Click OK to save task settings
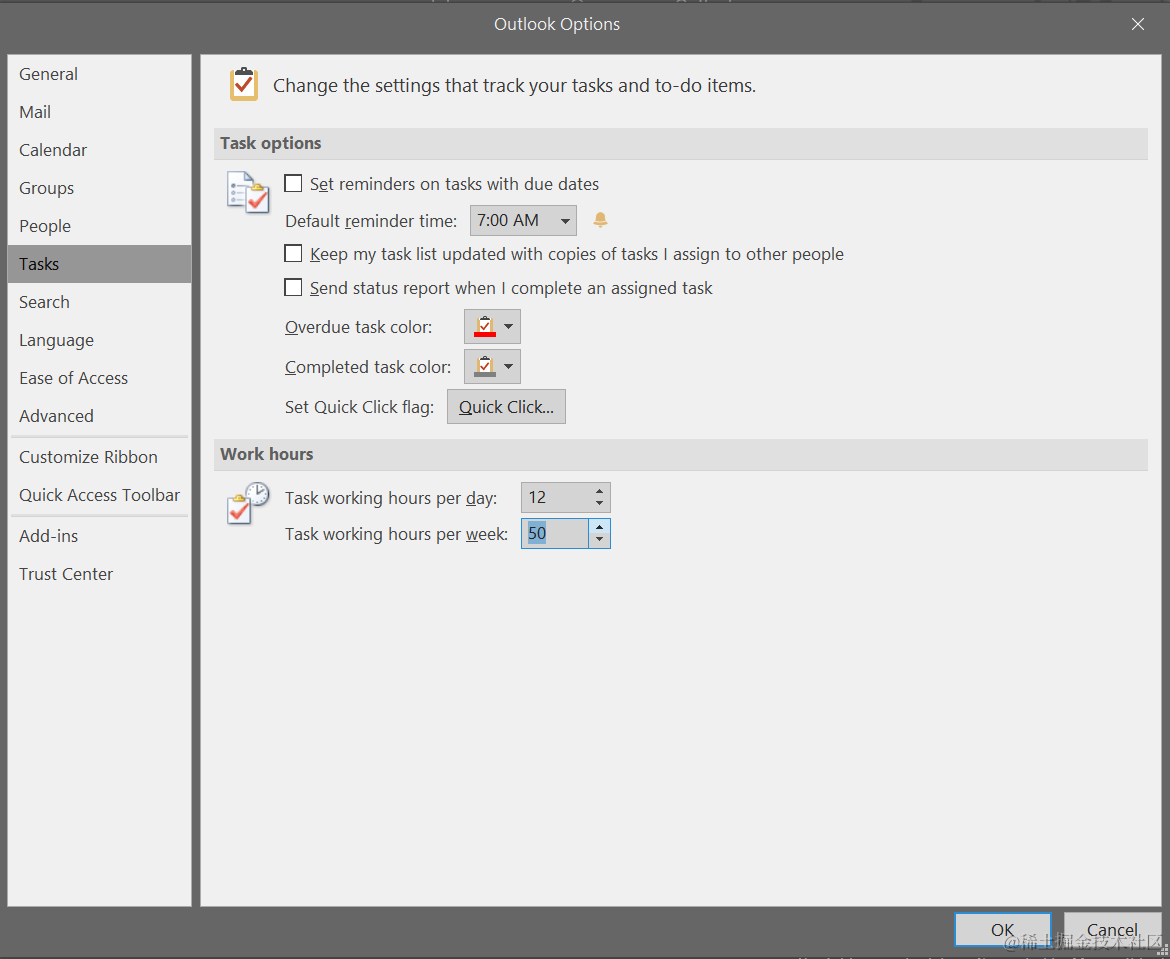Screen dimensions: 1170x959 [x=1002, y=929]
